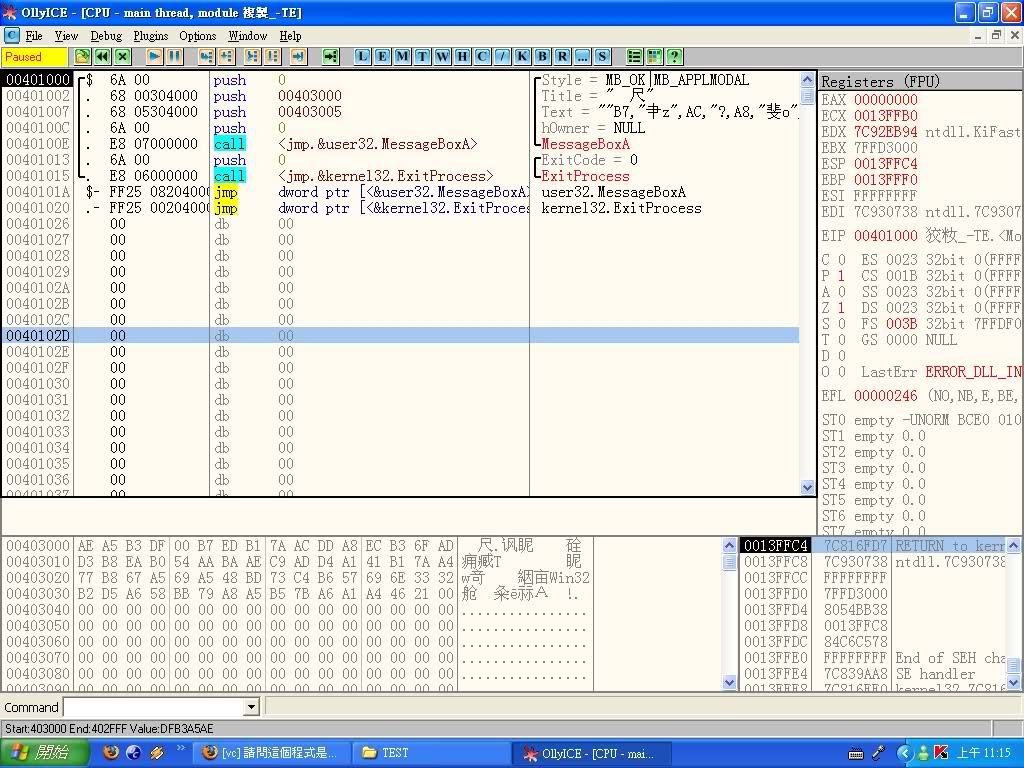Pause execution with the Pause icon
1024x768 pixels.
174,57
